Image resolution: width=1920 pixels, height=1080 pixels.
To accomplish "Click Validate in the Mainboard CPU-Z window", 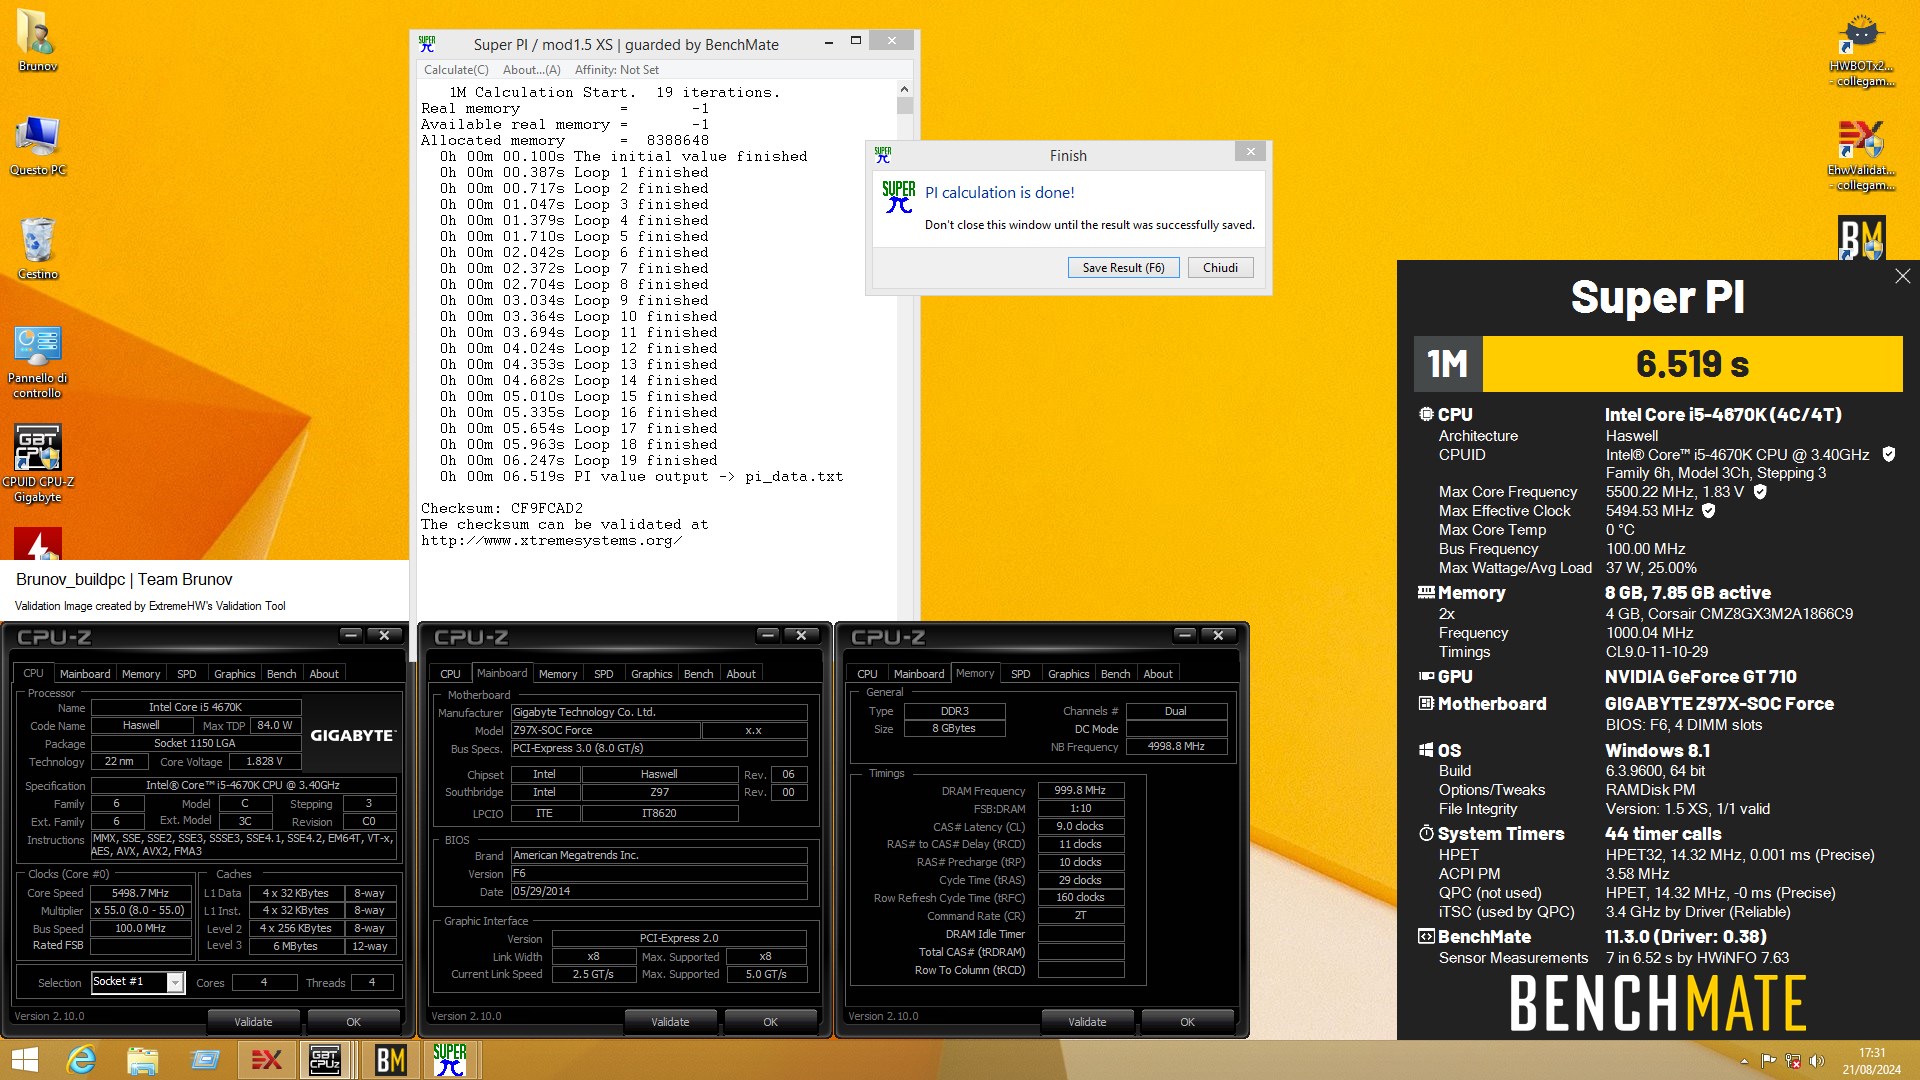I will pos(670,1022).
